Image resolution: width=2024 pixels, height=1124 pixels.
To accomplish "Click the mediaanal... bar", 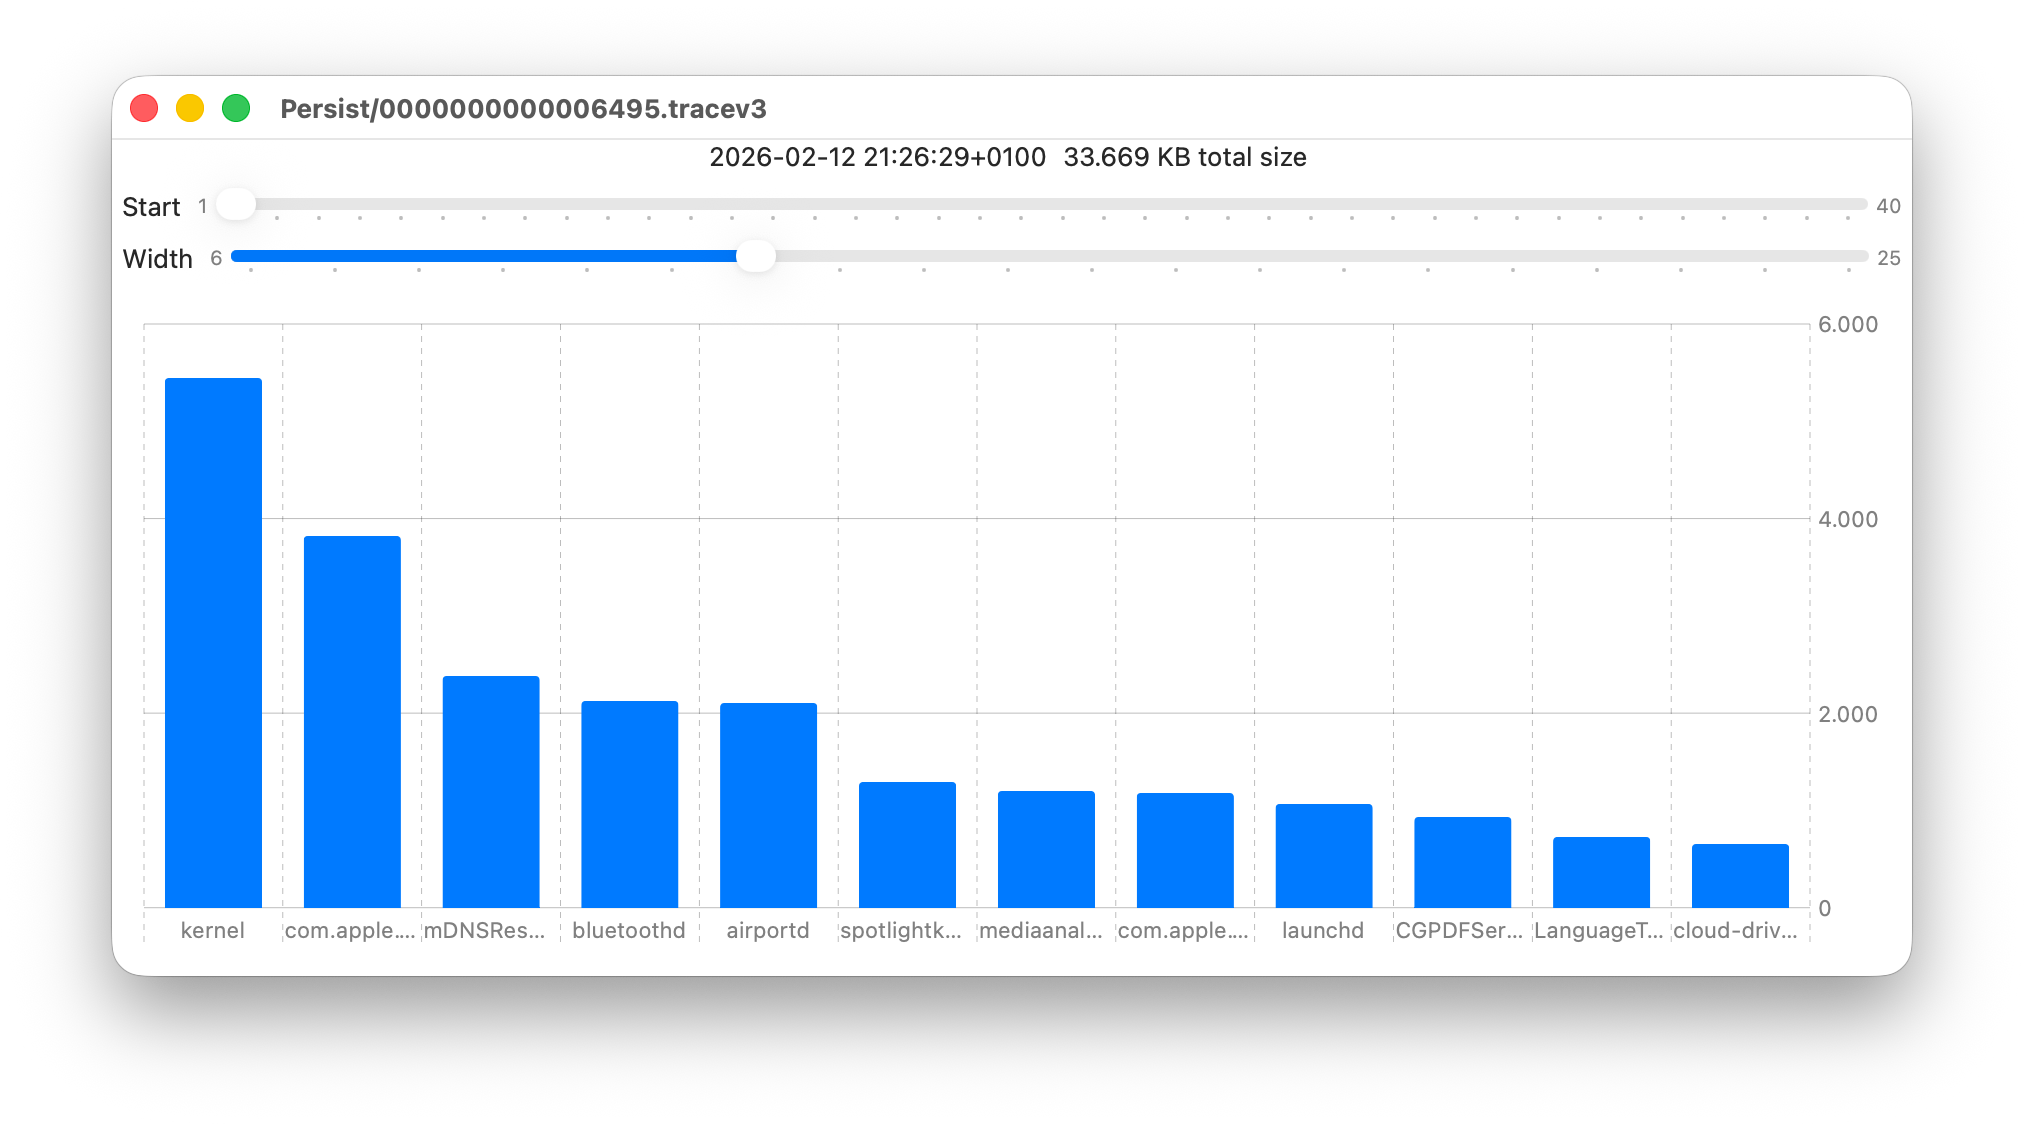I will pos(1046,849).
